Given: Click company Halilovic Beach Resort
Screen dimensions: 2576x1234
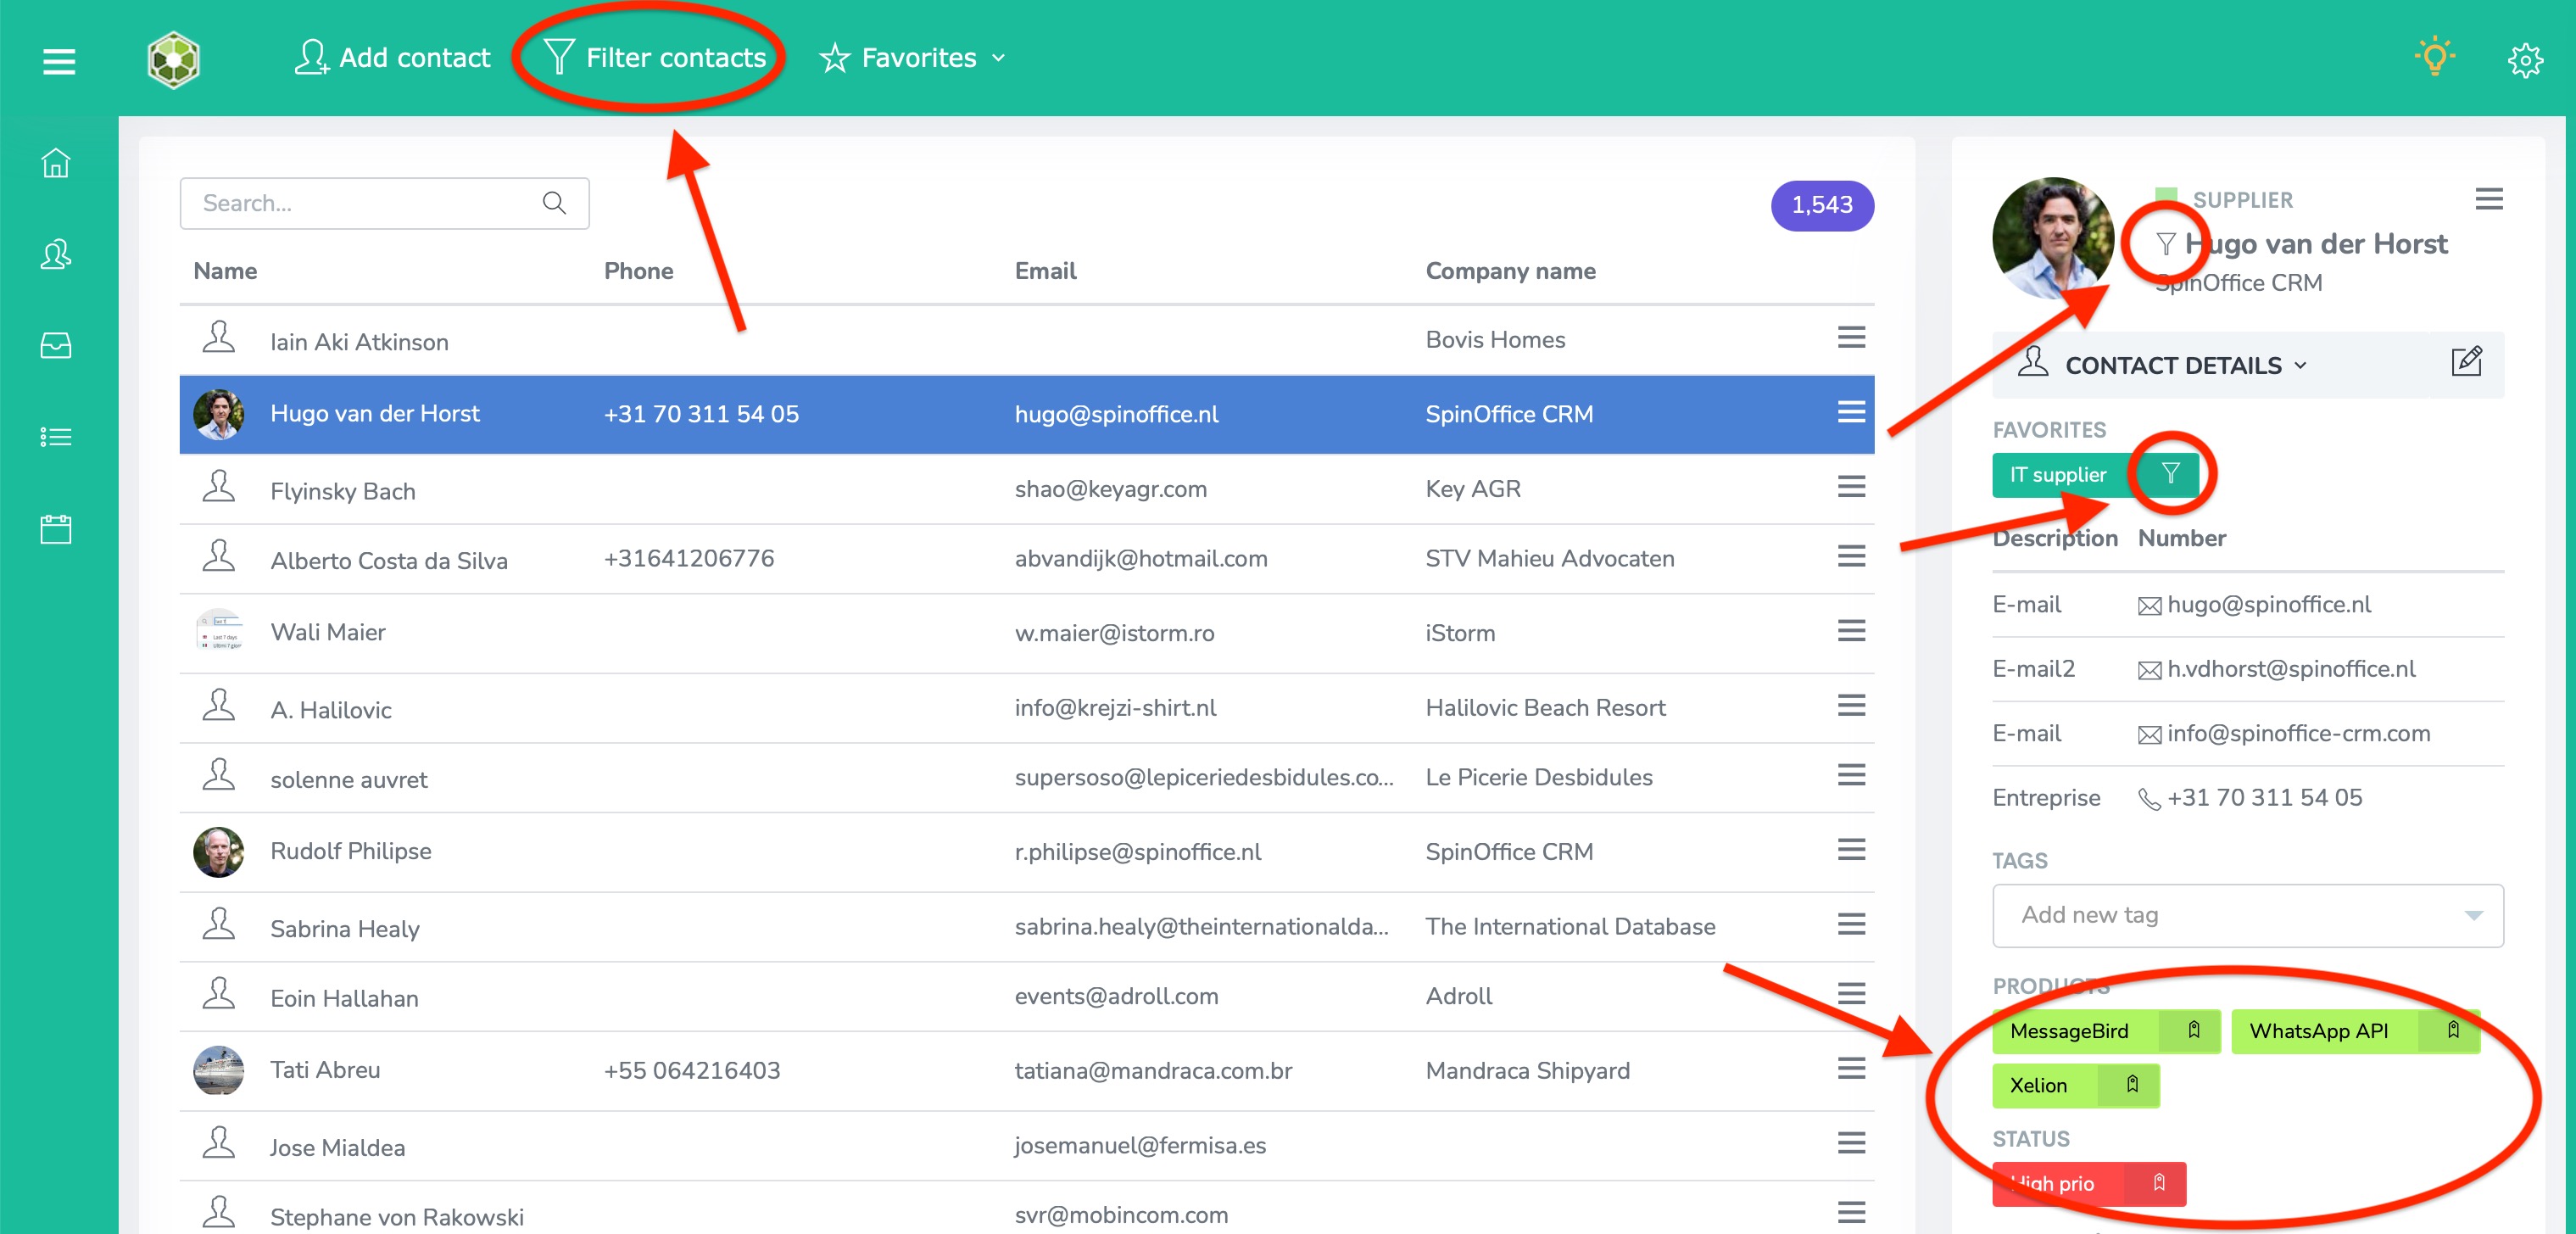Looking at the screenshot, I should click(x=1545, y=708).
